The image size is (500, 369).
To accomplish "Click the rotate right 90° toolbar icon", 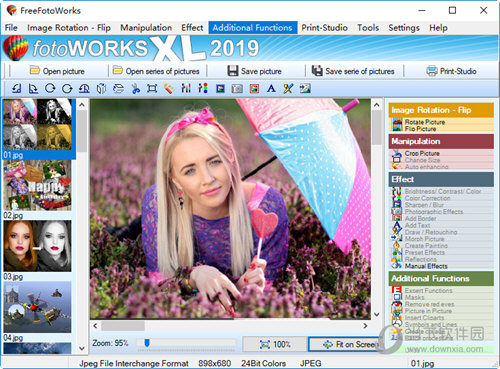I will (33, 88).
